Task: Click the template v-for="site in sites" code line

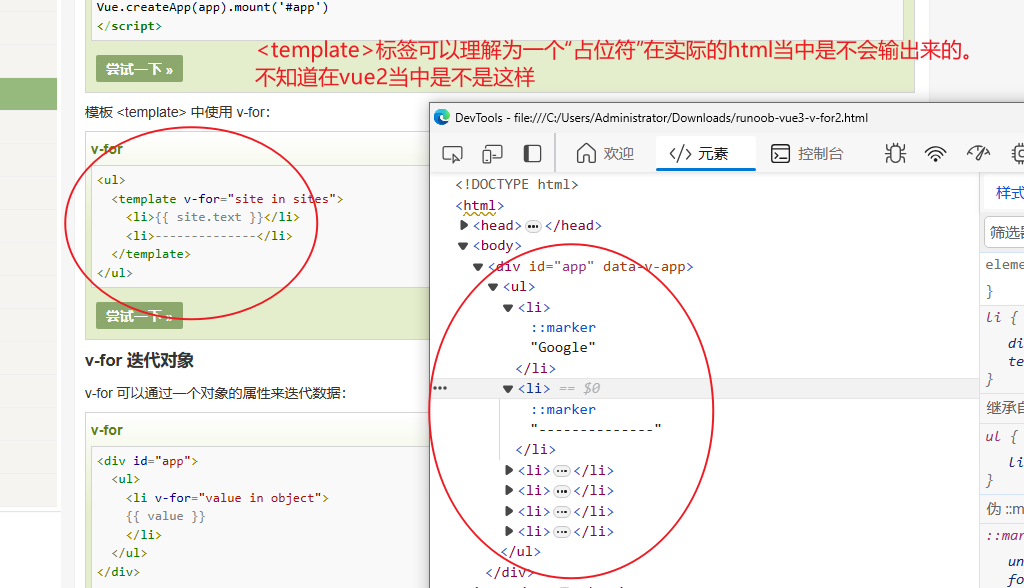Action: click(227, 199)
